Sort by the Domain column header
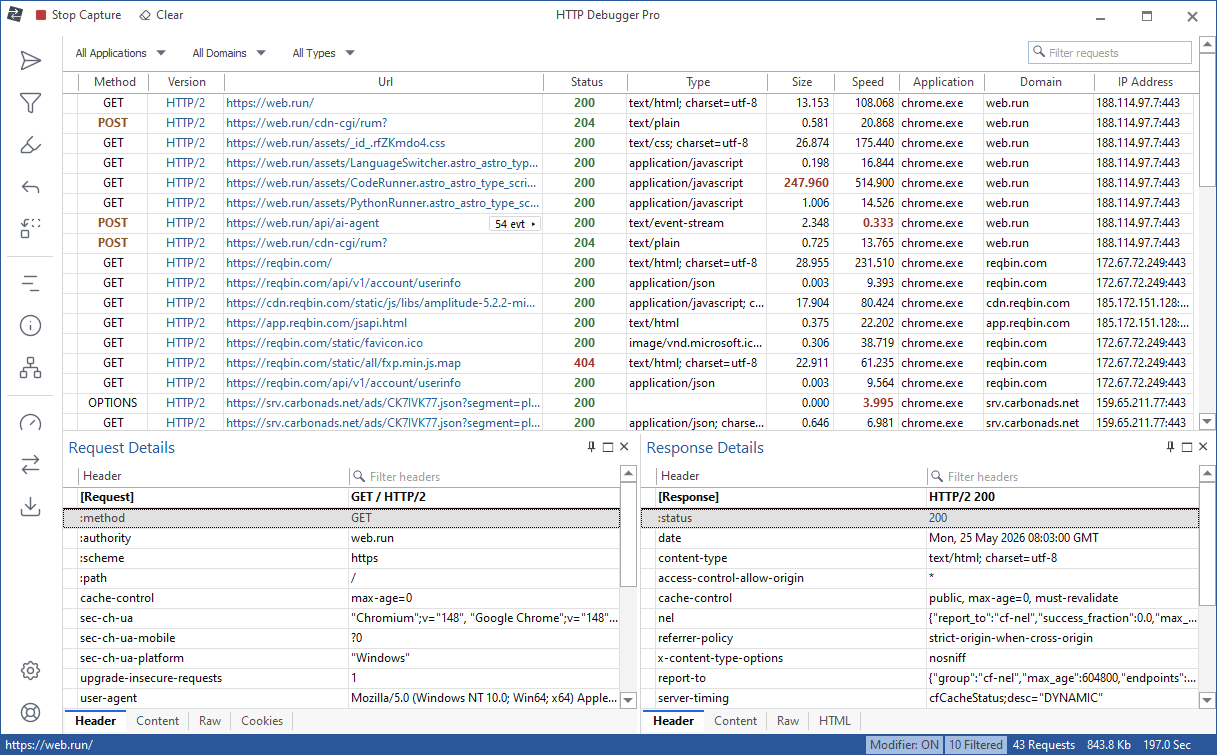 pos(1041,82)
